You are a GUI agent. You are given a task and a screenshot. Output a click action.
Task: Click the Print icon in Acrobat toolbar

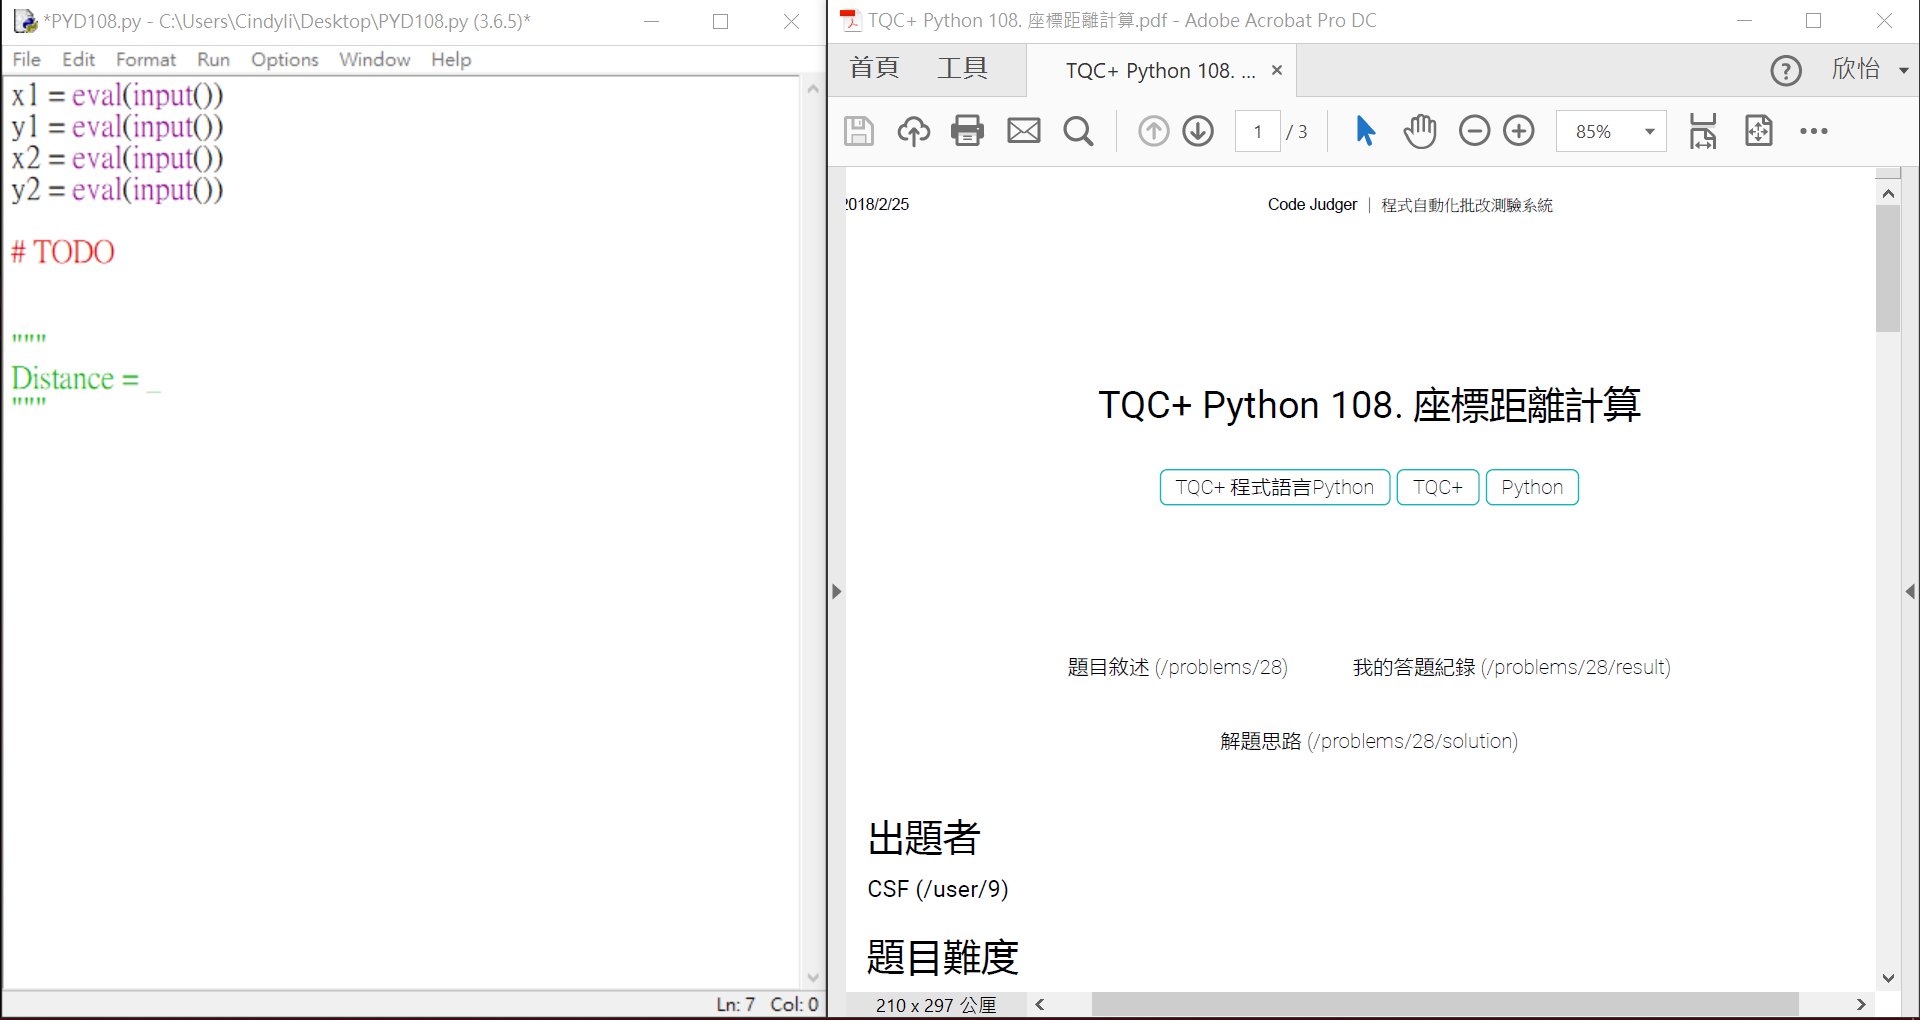click(967, 131)
